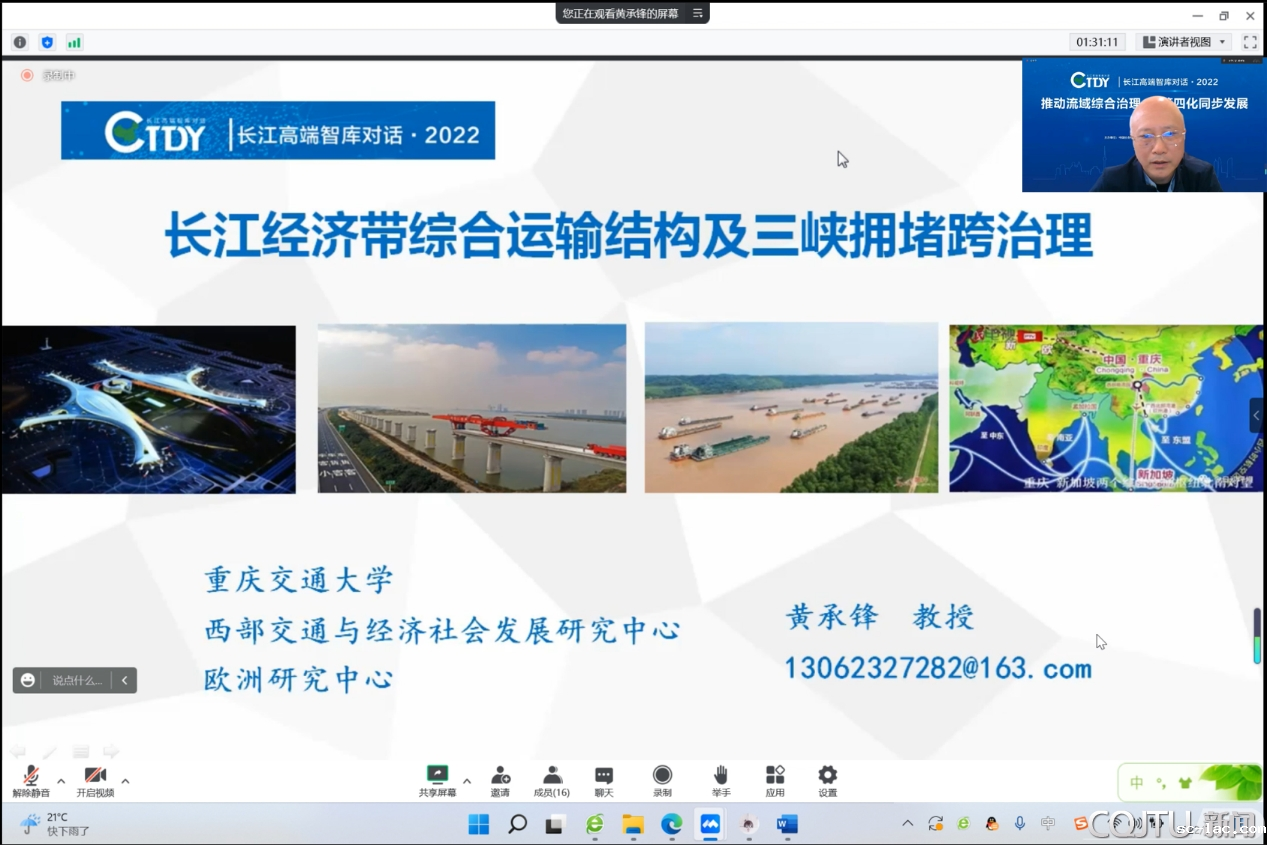Viewport: 1267px width, 845px height.
Task: Open the screen-viewing options menu at top
Action: tap(698, 13)
